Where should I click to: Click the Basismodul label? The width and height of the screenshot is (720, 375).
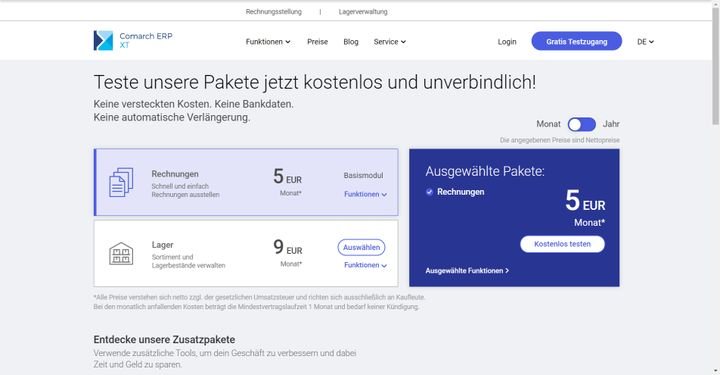pyautogui.click(x=363, y=175)
